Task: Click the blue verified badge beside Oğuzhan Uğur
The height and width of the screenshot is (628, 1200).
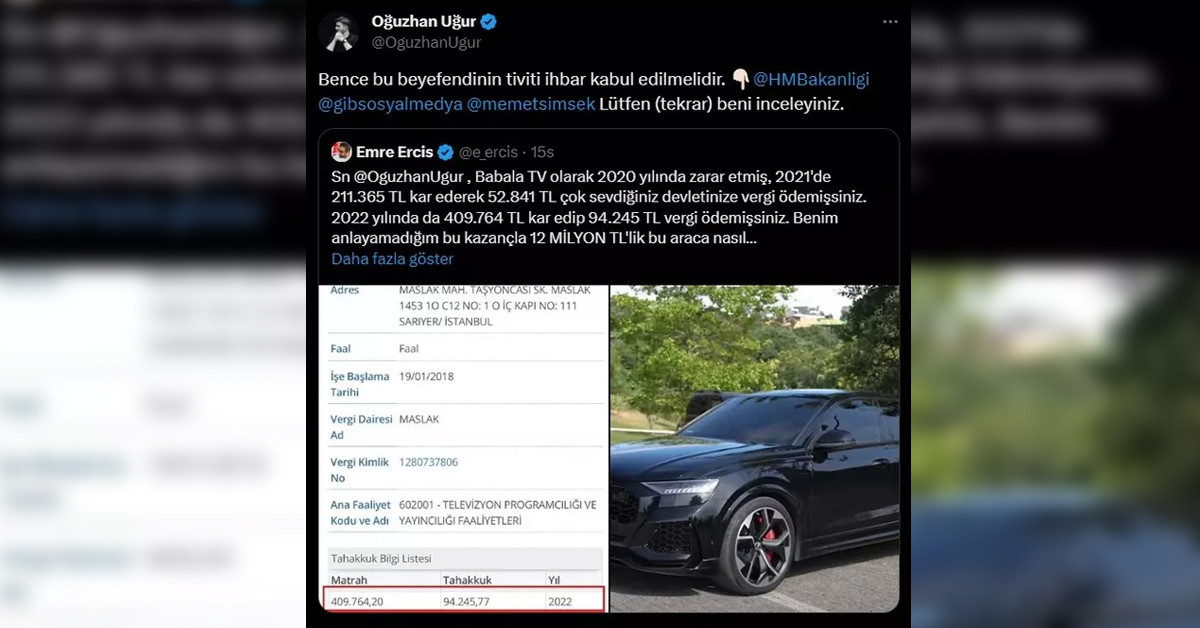Action: point(489,22)
